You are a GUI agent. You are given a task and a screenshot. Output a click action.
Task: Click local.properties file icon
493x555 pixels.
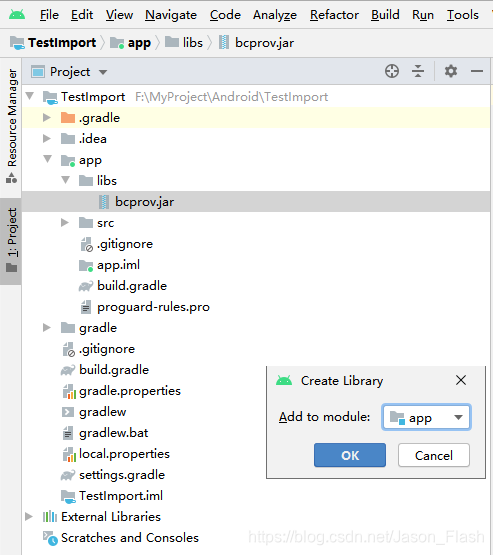(69, 454)
